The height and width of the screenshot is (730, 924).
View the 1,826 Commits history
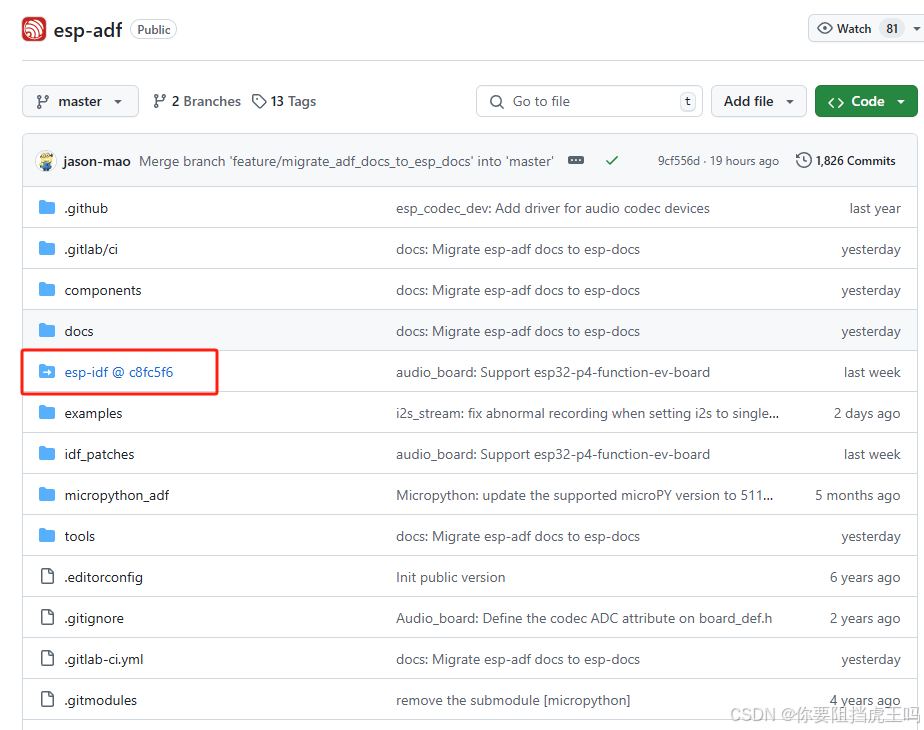point(845,160)
